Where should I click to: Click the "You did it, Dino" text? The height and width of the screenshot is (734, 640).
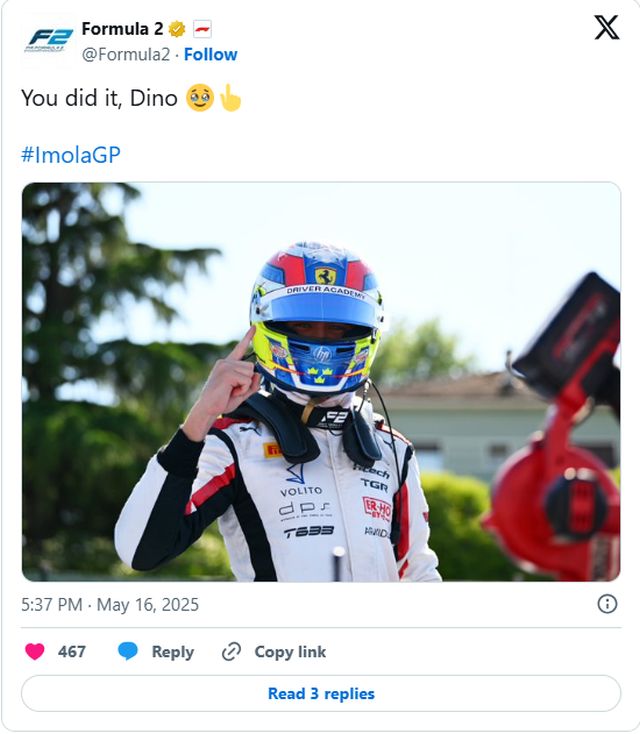(99, 98)
